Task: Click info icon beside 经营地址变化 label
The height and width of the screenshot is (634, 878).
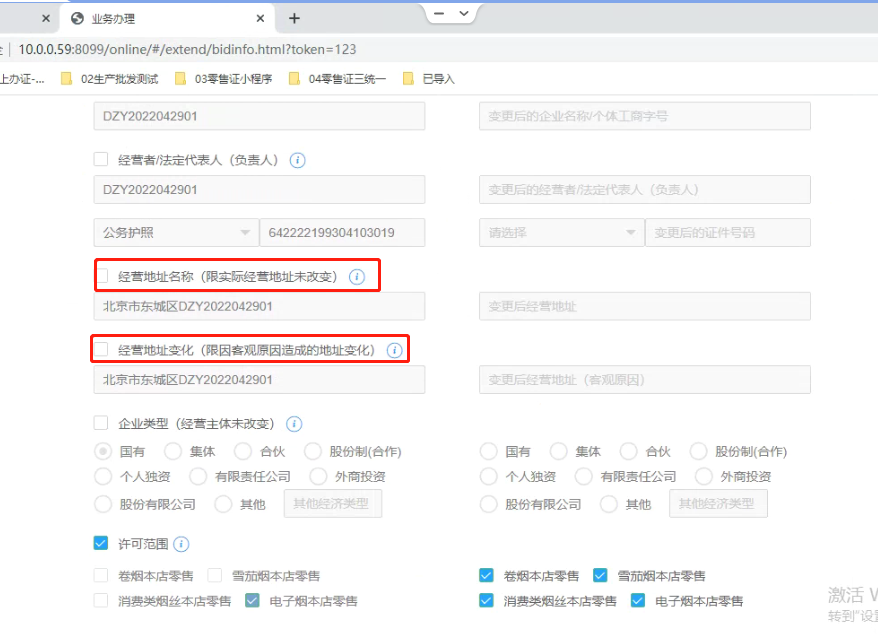Action: coord(395,351)
